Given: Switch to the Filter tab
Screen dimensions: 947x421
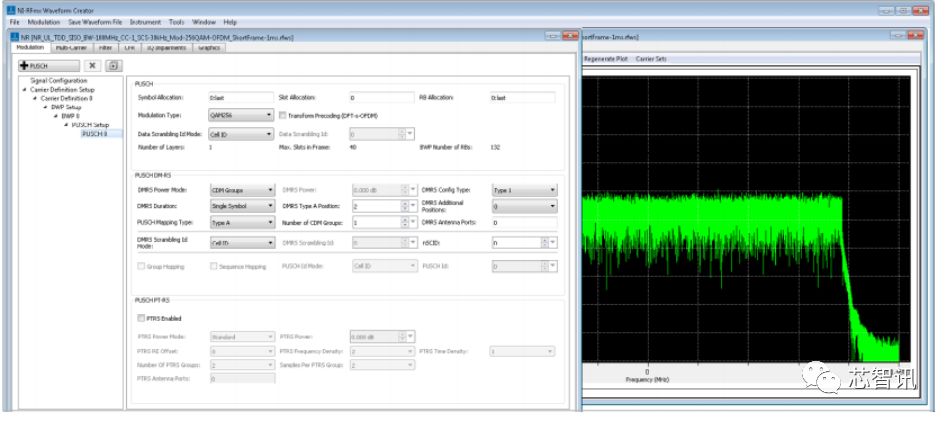Looking at the screenshot, I should (106, 48).
